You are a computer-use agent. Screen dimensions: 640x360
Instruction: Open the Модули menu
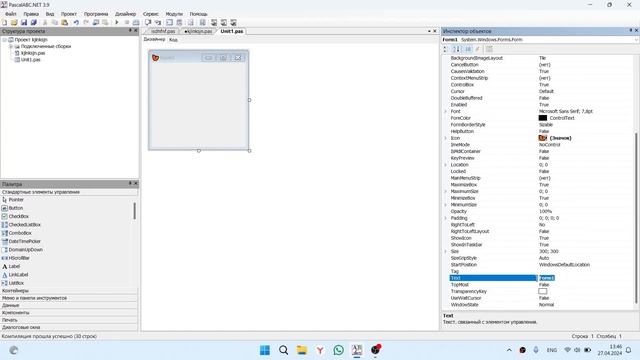[174, 14]
